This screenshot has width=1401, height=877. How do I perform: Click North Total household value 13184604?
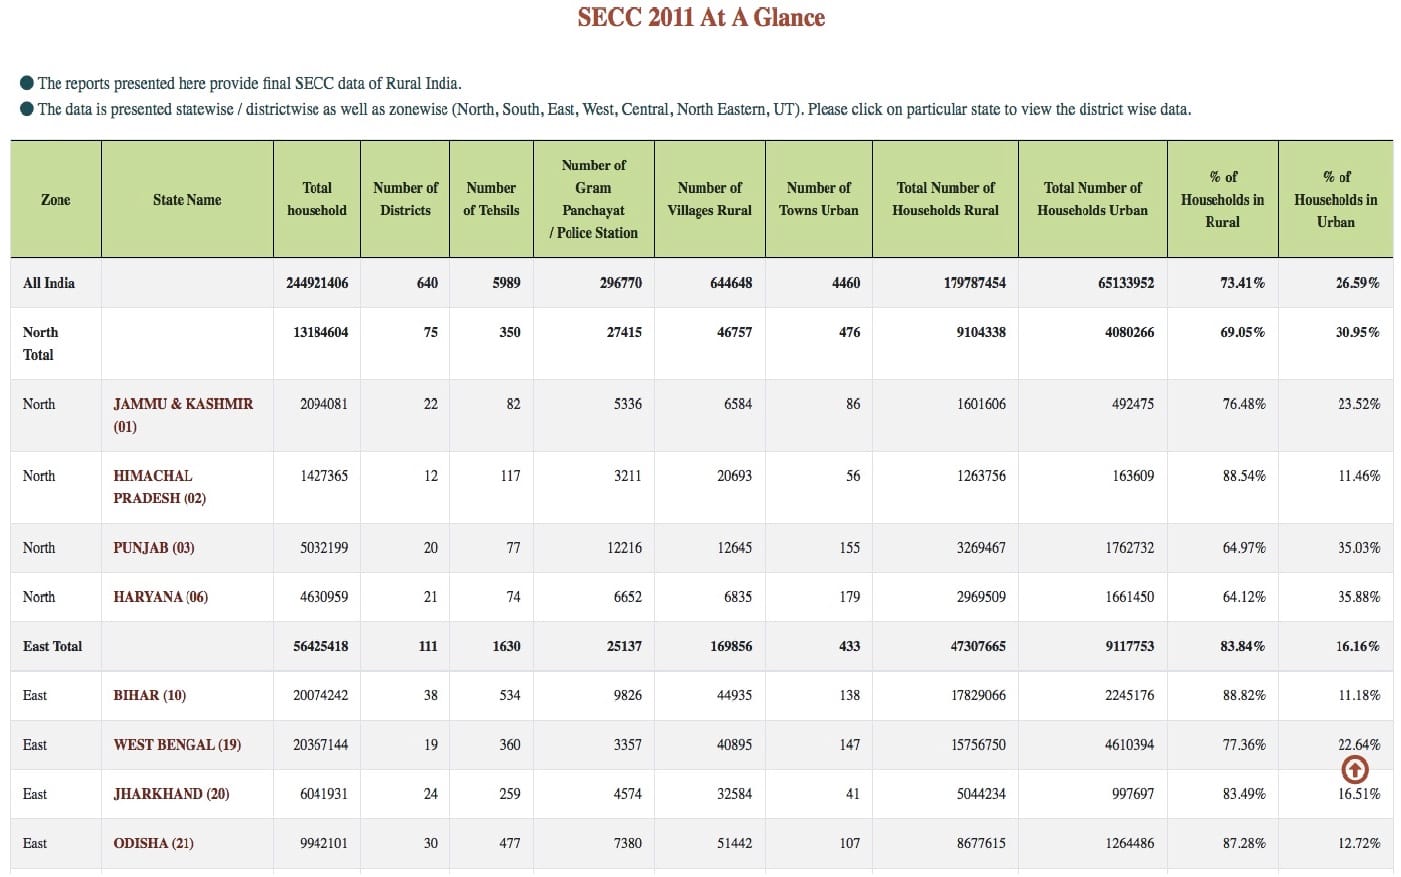(320, 332)
